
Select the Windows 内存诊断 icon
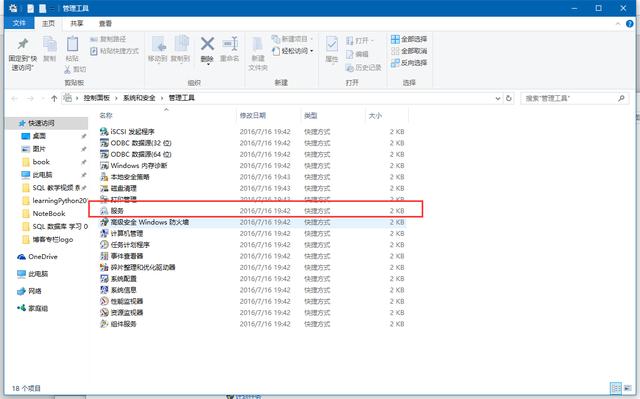(104, 165)
